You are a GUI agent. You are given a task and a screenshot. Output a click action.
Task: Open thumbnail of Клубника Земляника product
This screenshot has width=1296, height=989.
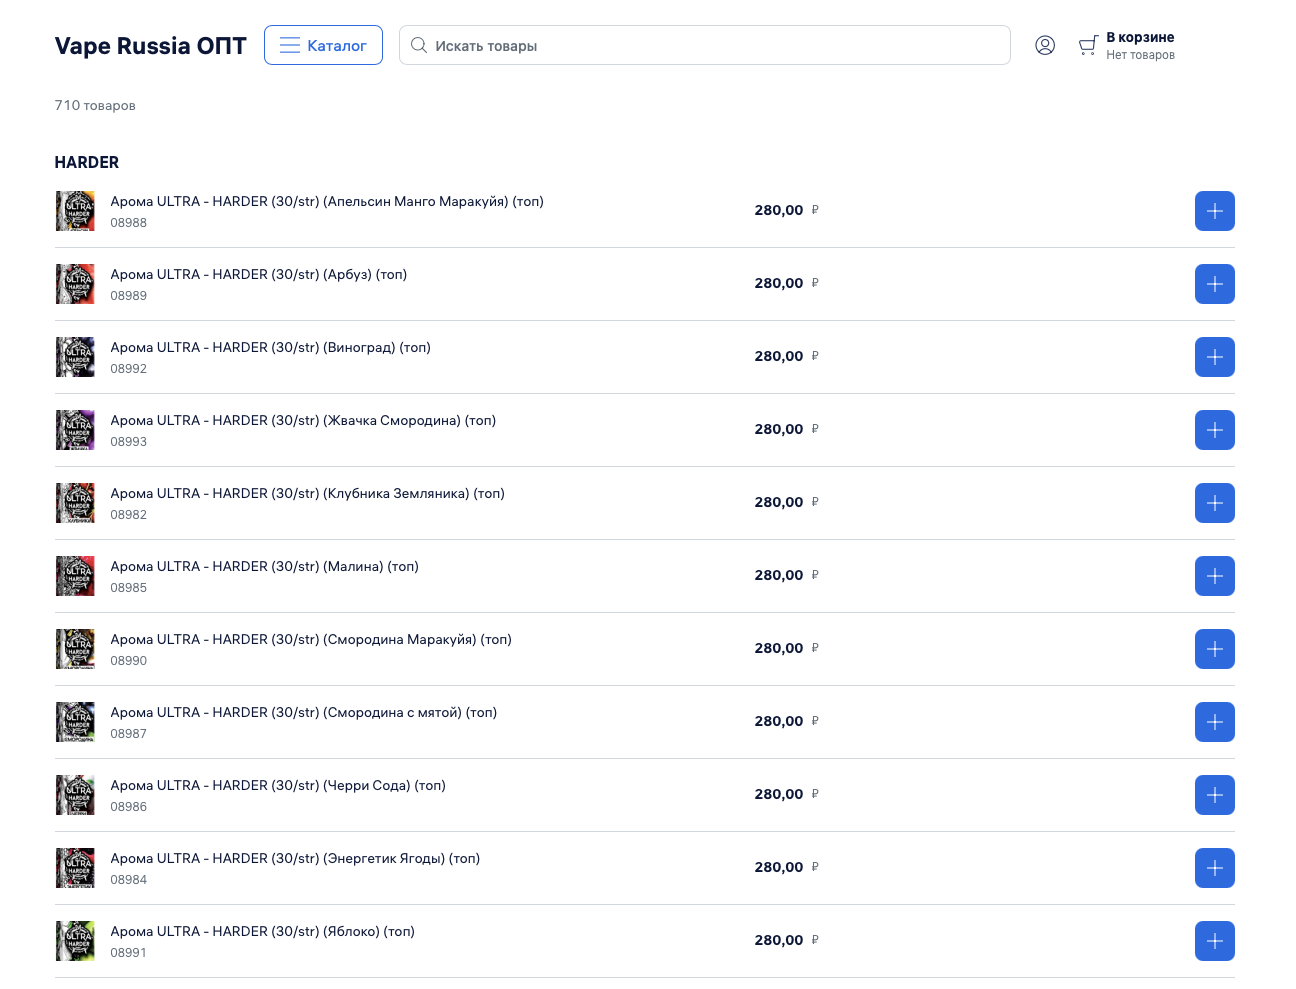pos(75,503)
